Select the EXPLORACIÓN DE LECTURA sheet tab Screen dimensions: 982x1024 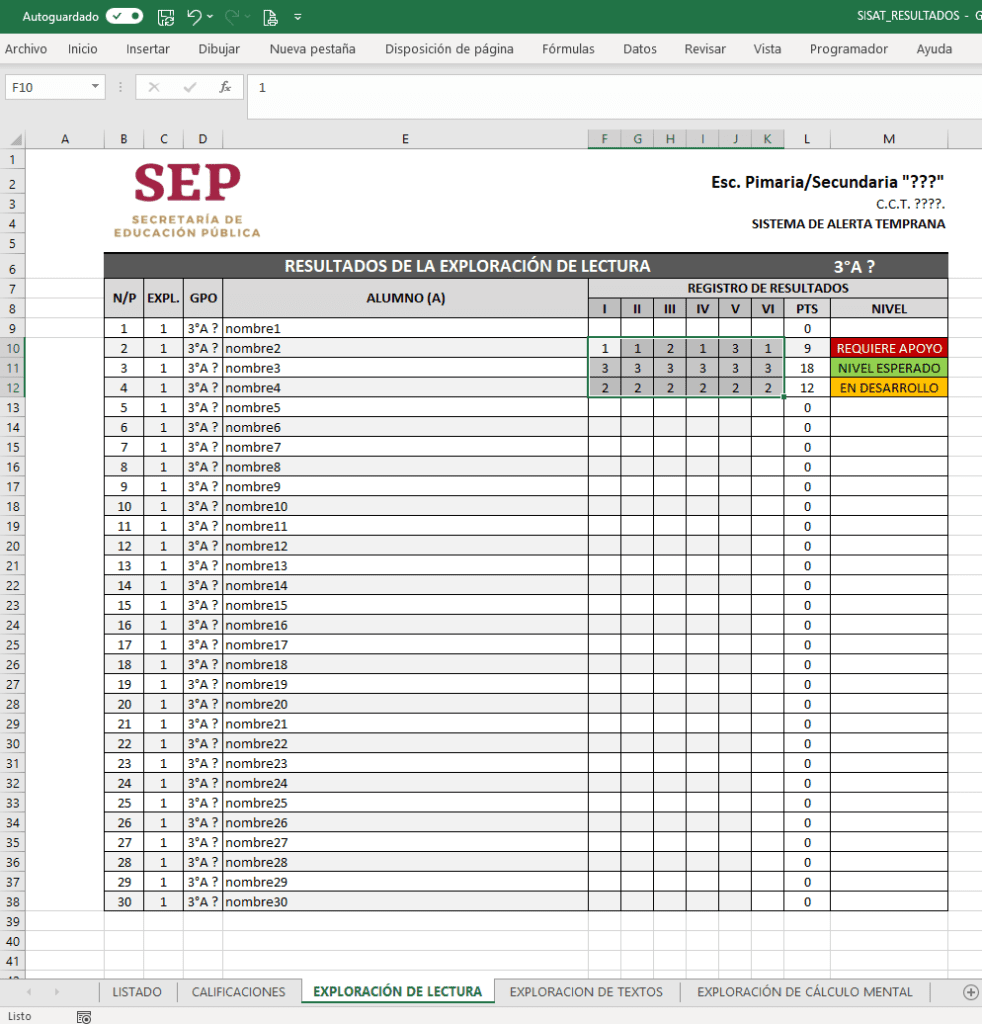[x=398, y=991]
